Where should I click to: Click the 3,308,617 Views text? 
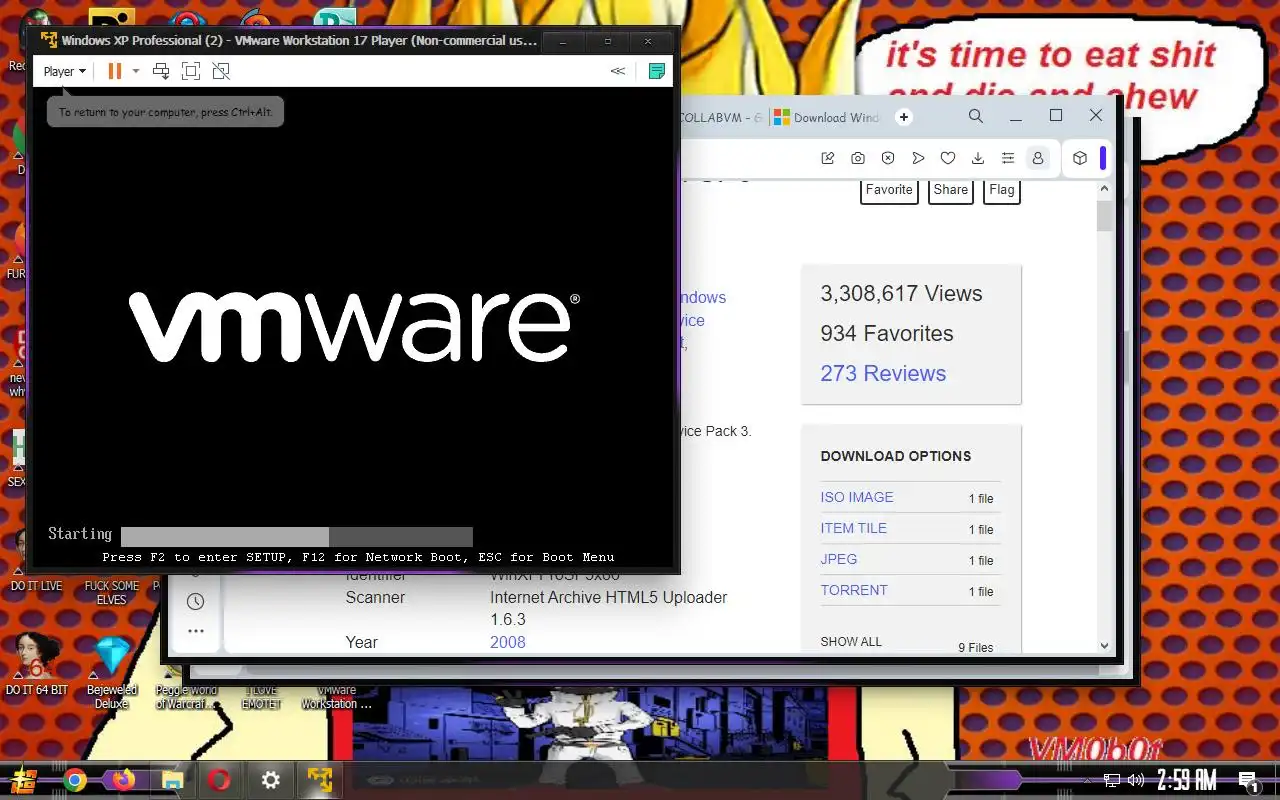point(901,293)
